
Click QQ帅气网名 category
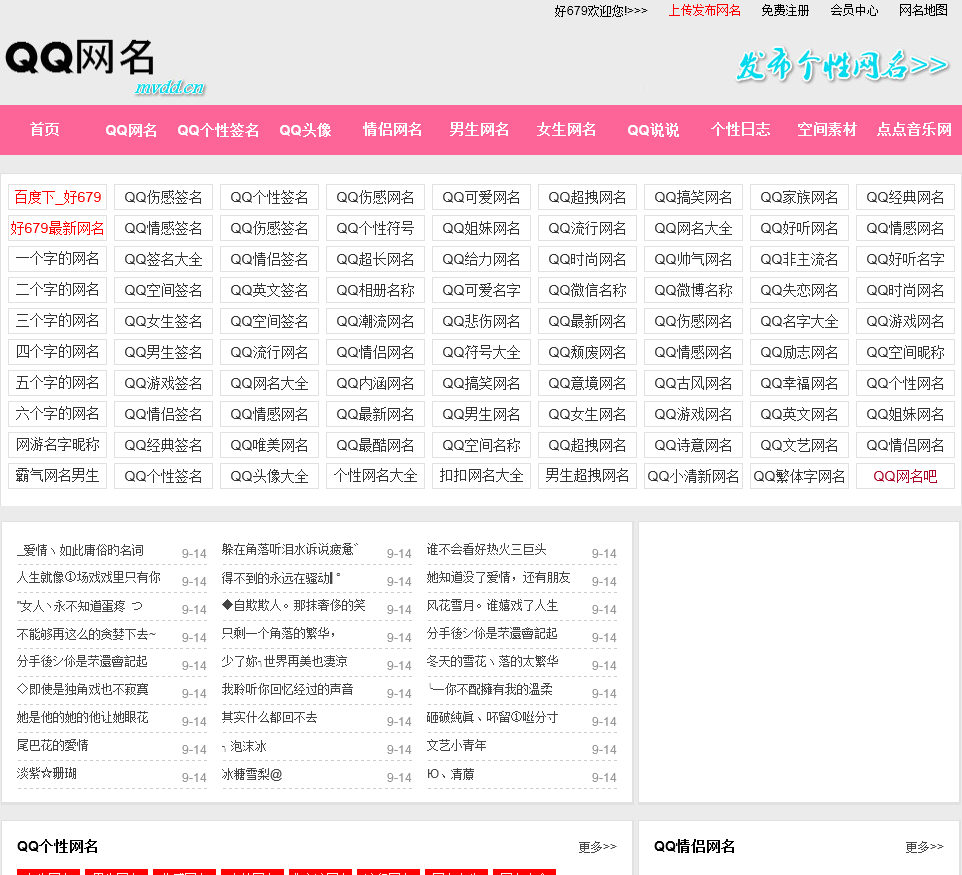coord(693,259)
